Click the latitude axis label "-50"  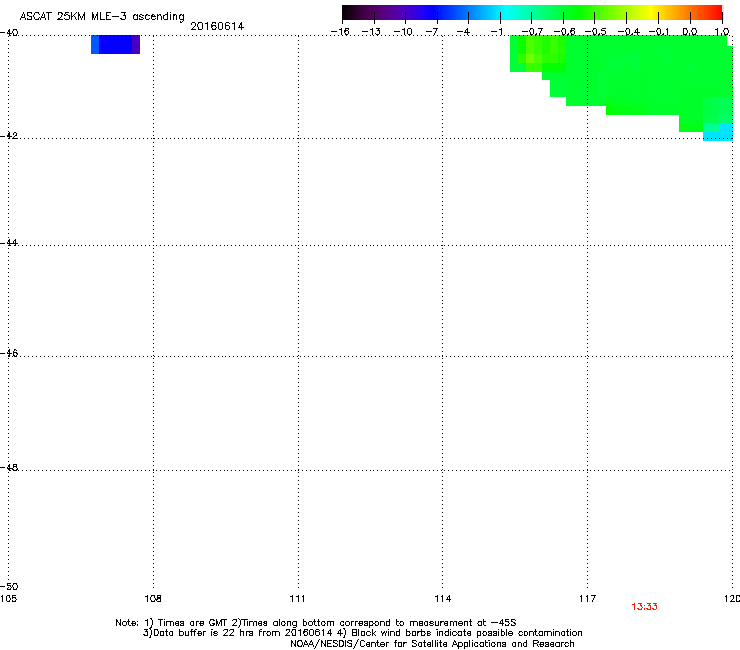pyautogui.click(x=9, y=587)
